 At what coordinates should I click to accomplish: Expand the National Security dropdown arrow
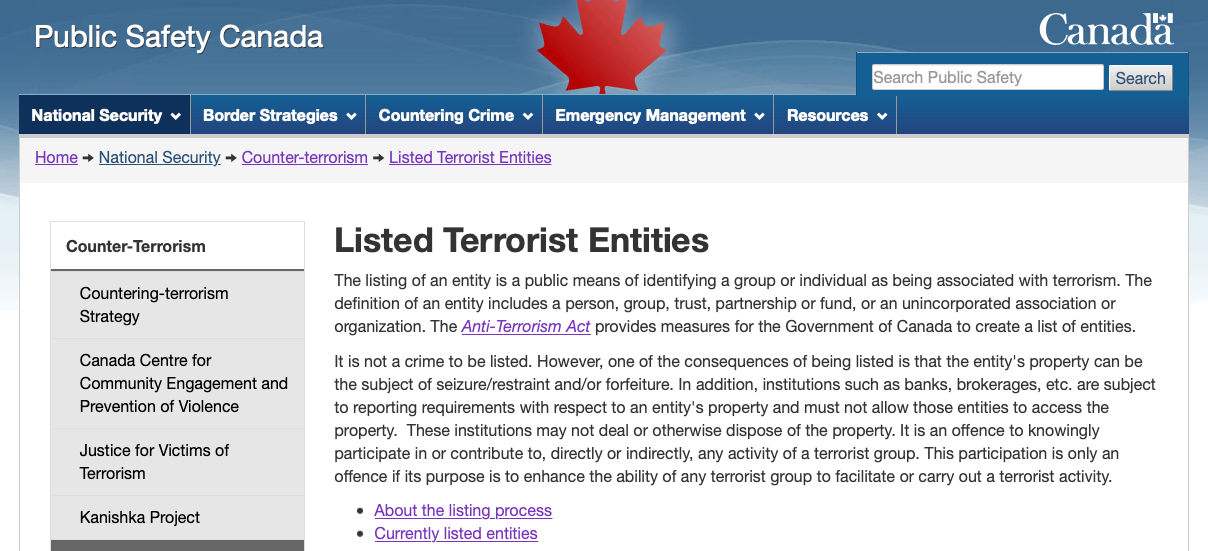tap(176, 116)
